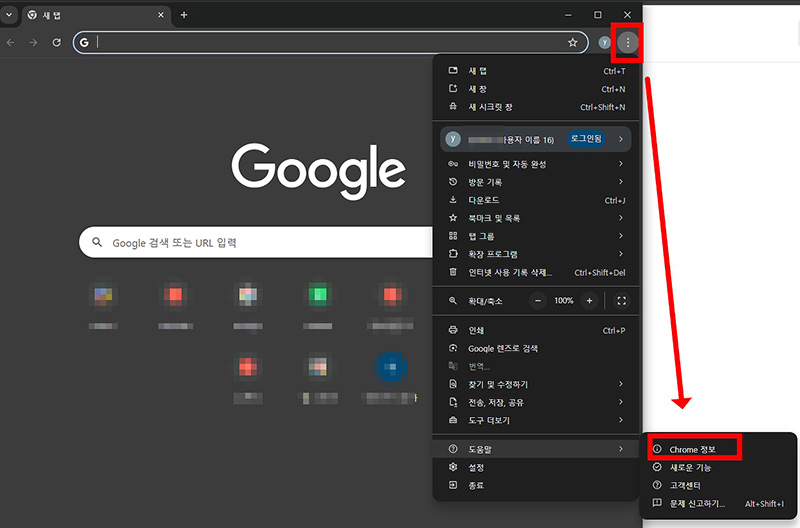Open 방문 기록 submenu
Viewport: 800px width, 528px height.
click(536, 182)
